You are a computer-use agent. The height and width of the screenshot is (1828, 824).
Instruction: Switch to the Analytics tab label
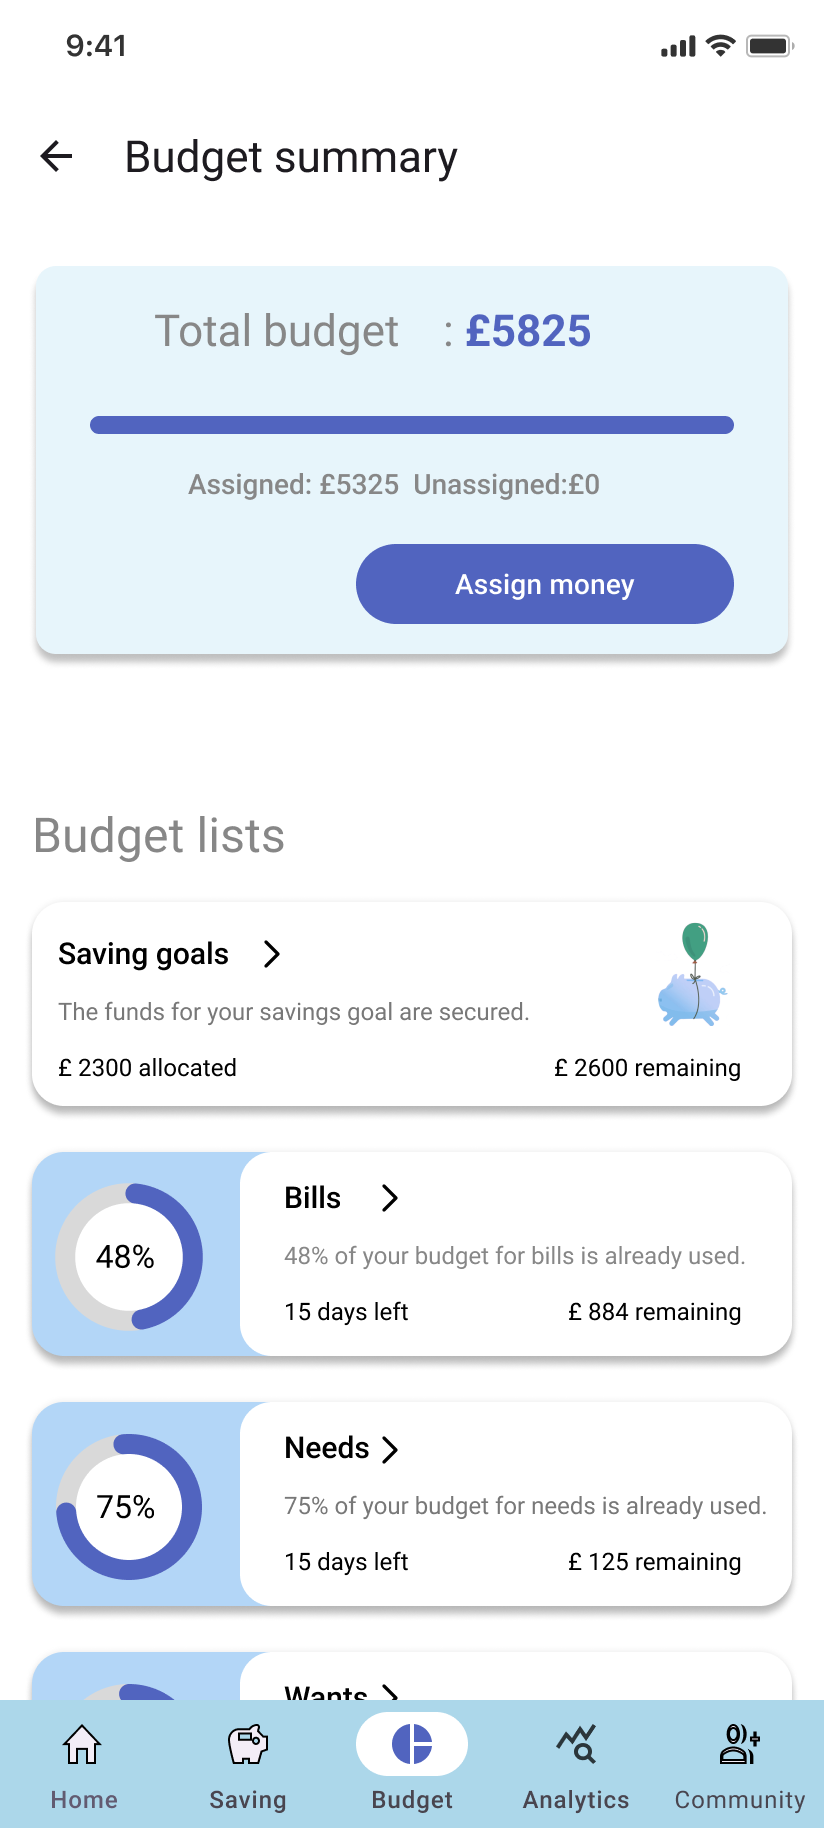tap(576, 1800)
